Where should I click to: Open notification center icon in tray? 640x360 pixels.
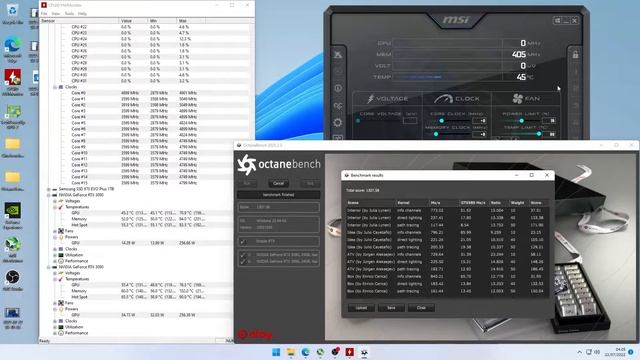click(x=631, y=352)
